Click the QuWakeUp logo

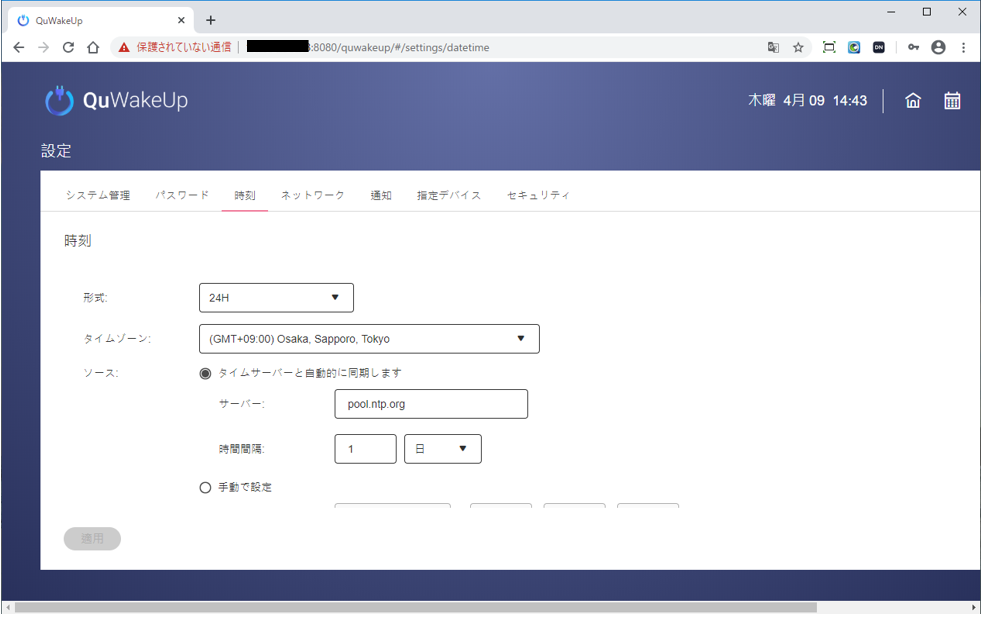[x=116, y=101]
